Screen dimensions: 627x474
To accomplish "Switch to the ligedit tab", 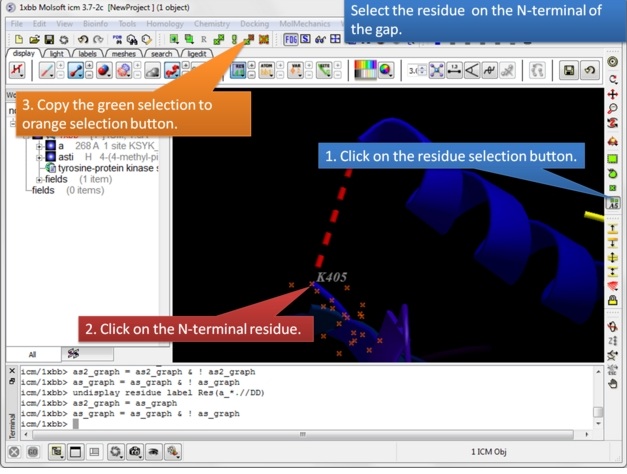I will 197,54.
